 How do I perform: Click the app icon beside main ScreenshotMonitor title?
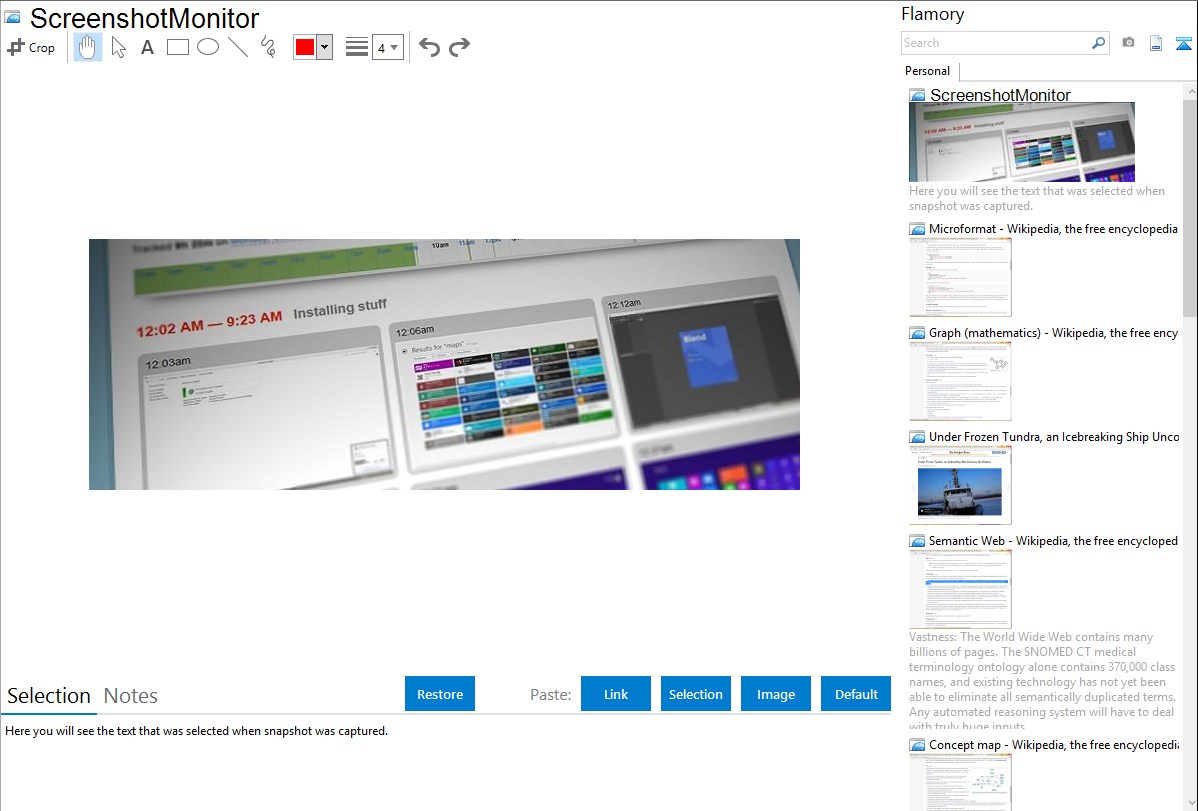coord(12,17)
